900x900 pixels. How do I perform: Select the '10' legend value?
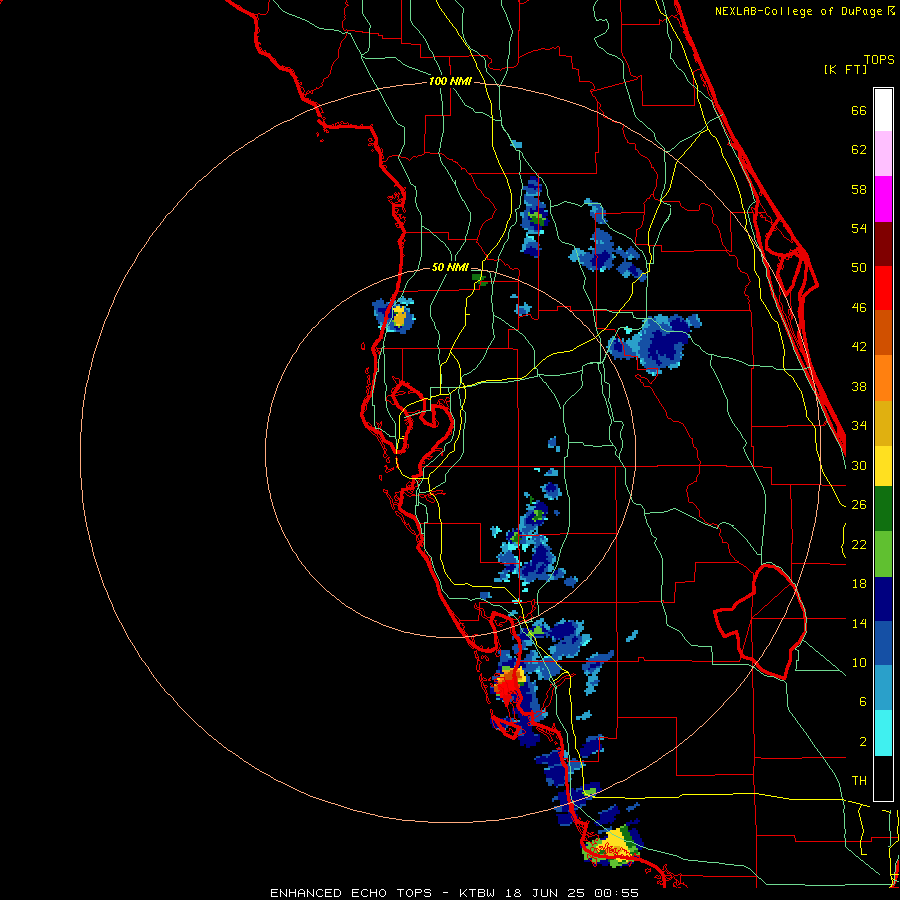pyautogui.click(x=859, y=662)
